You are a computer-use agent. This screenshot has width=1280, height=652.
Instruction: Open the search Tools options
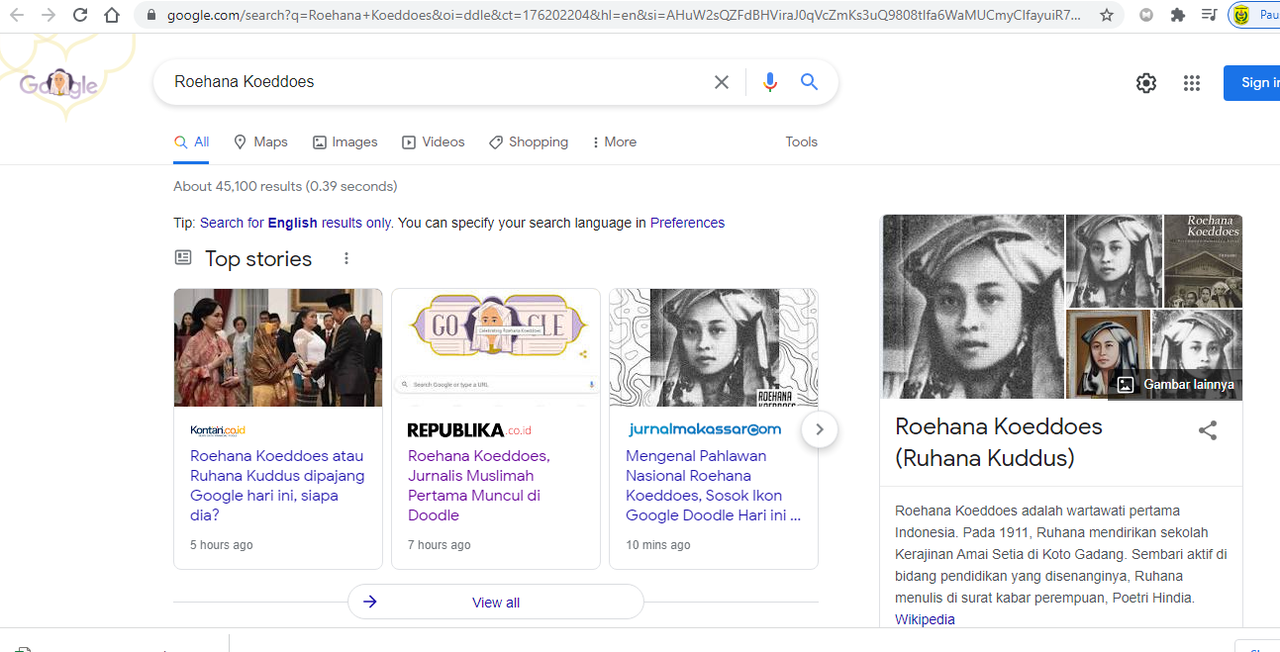click(x=801, y=142)
